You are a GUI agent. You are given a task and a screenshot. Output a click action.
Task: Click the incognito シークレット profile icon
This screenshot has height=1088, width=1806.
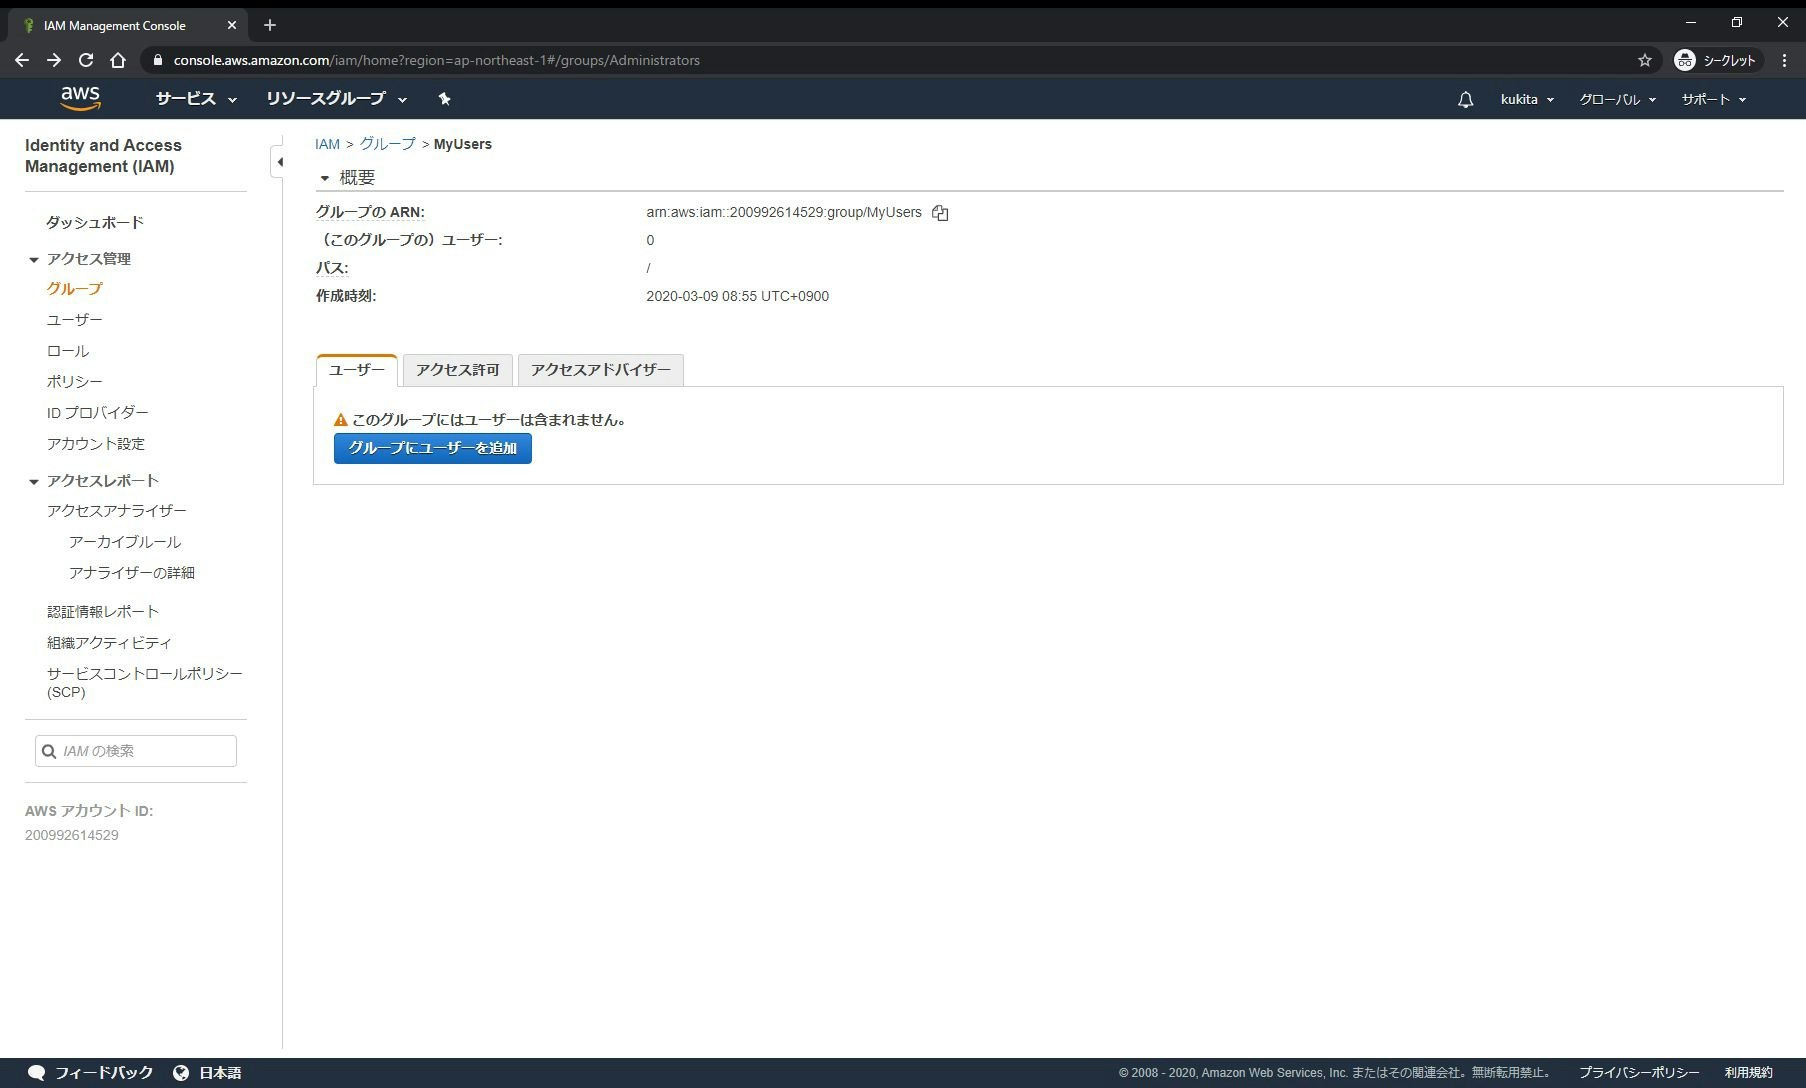pyautogui.click(x=1716, y=60)
